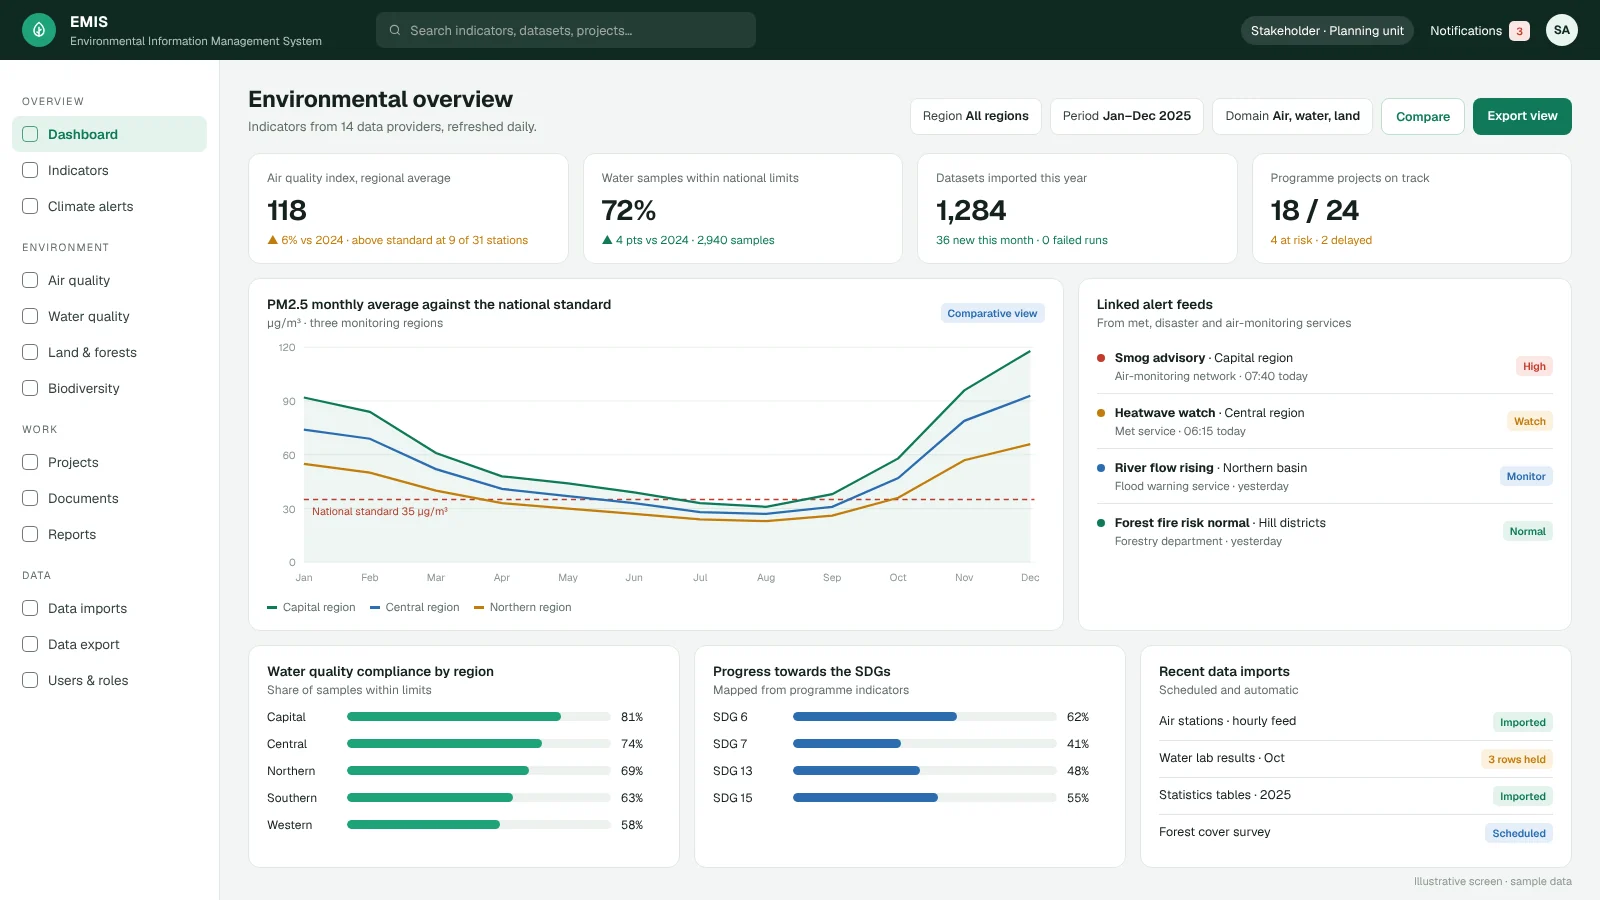The width and height of the screenshot is (1600, 900).
Task: Click the Indicators sidebar icon
Action: [30, 170]
